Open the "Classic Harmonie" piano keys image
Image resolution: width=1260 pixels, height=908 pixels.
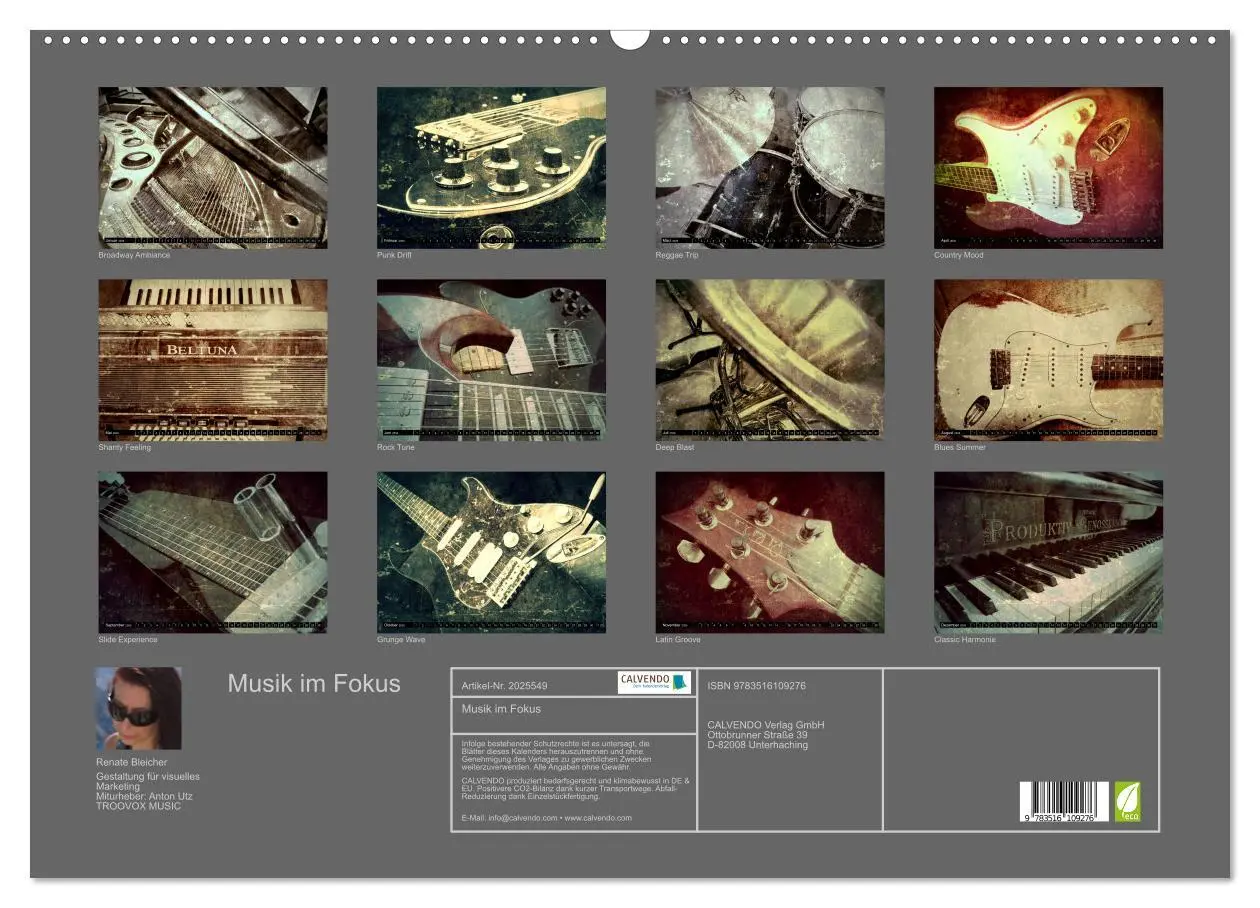point(1047,552)
